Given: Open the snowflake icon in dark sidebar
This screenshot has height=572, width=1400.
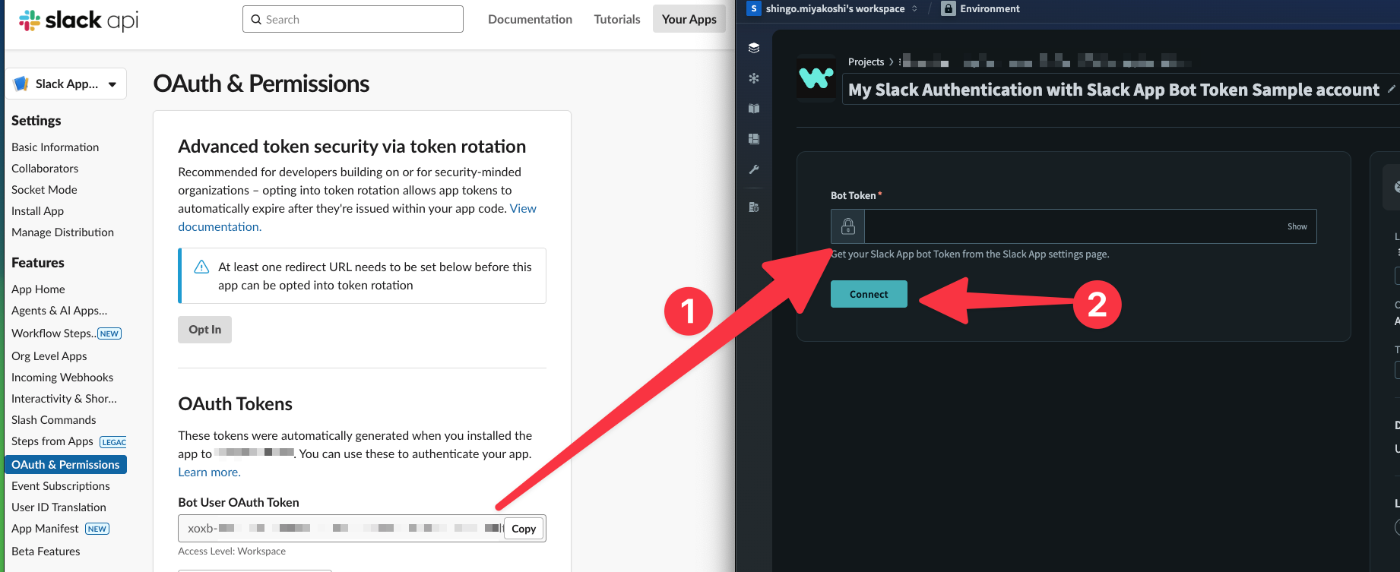Looking at the screenshot, I should (x=754, y=78).
